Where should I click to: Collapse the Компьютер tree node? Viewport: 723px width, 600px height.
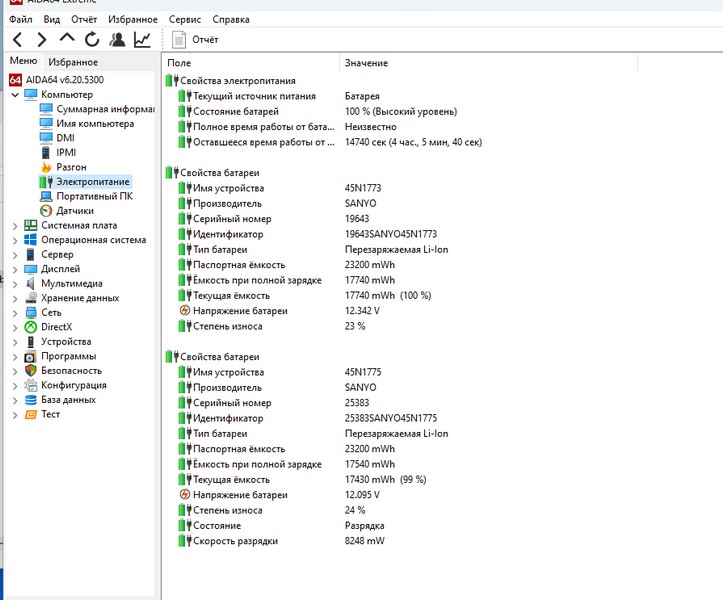(x=14, y=94)
